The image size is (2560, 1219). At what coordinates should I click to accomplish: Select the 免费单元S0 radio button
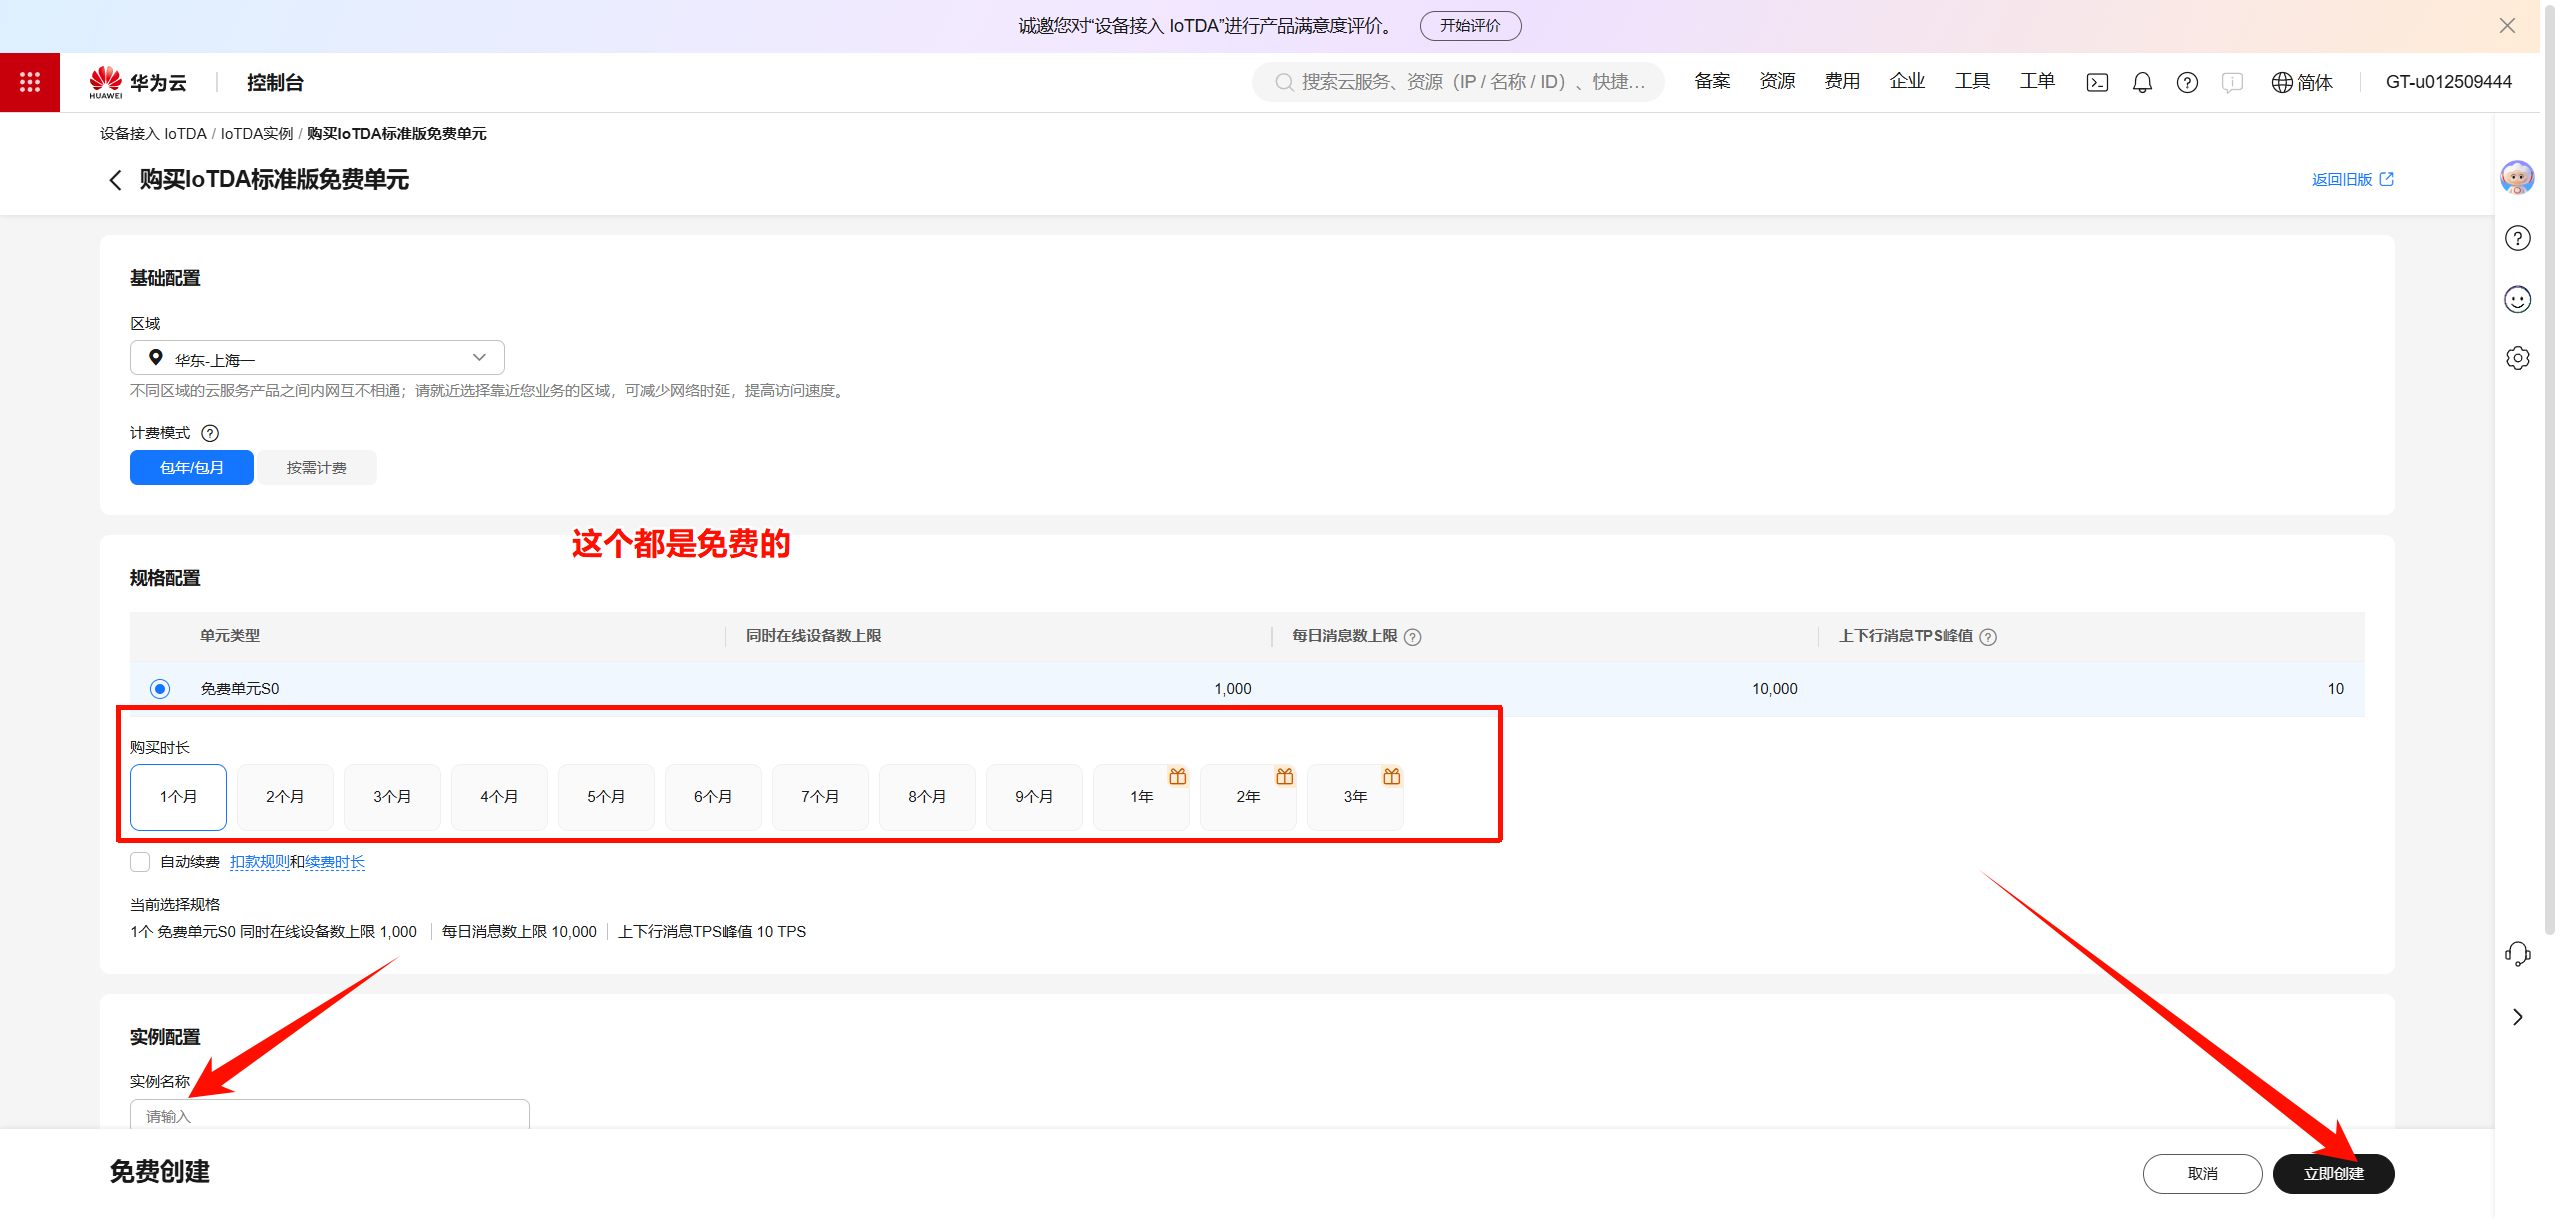click(x=160, y=689)
